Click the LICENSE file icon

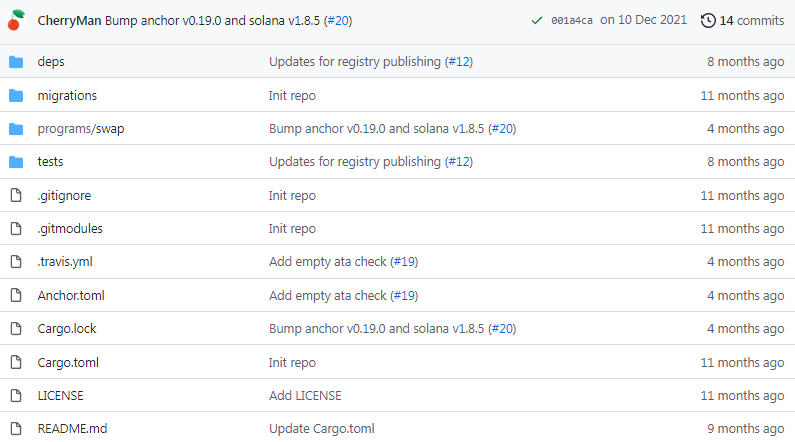coord(16,395)
